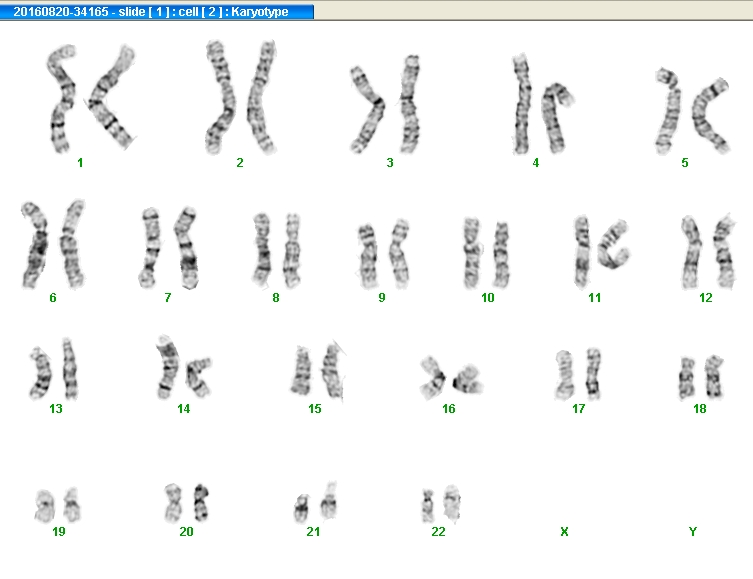Screen dimensions: 753x579
Task: Click the green label '12'
Action: [705, 298]
